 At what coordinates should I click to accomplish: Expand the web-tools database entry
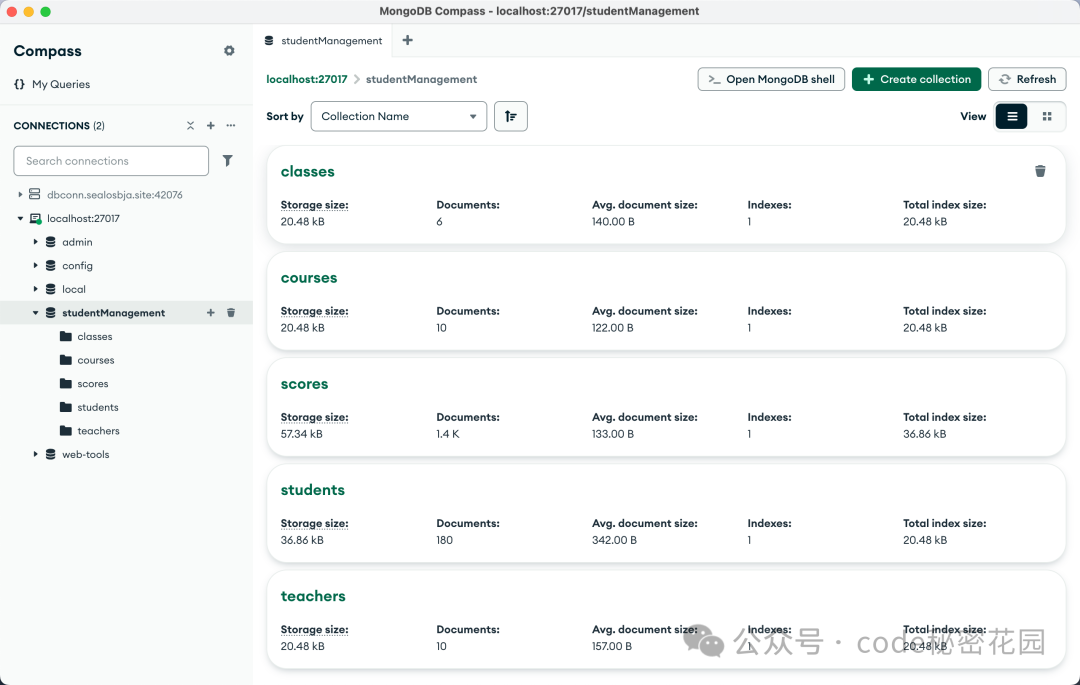coord(36,454)
